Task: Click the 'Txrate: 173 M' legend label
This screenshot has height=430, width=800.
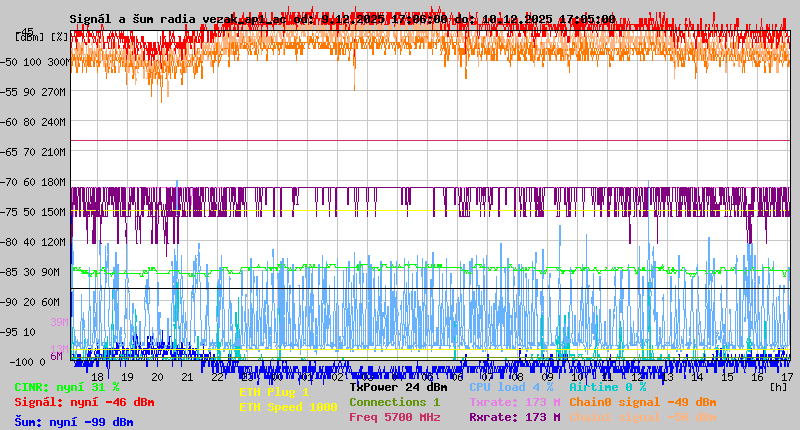Action: [x=515, y=402]
